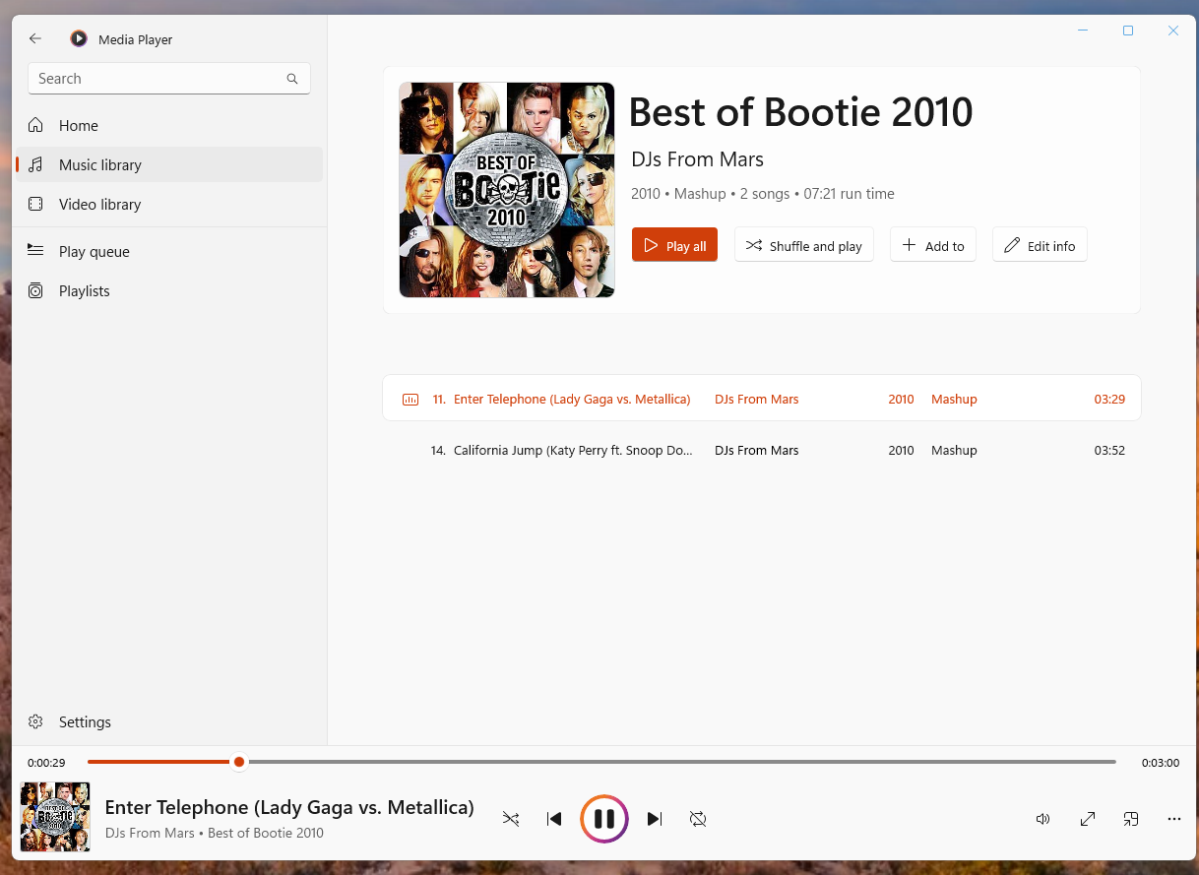Click the seek bar progress slider
Screen dimensions: 1199x875
pos(602,762)
